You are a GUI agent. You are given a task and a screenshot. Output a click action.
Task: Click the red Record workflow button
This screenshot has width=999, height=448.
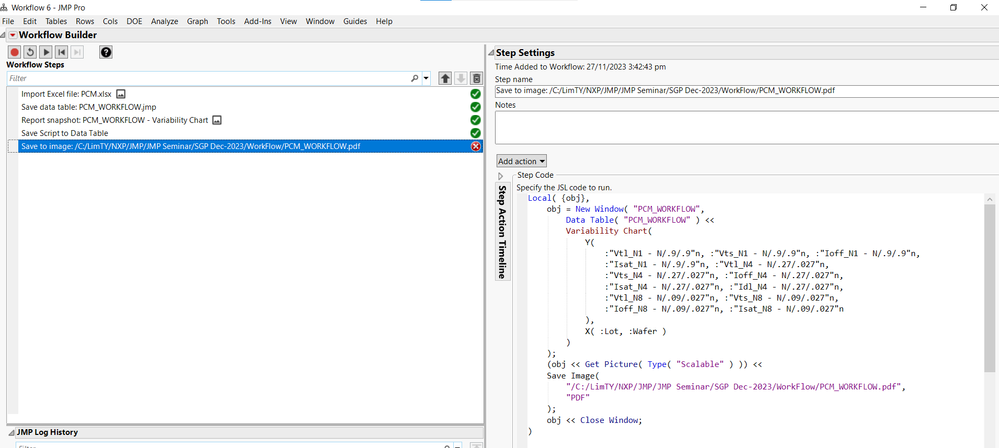click(x=15, y=52)
